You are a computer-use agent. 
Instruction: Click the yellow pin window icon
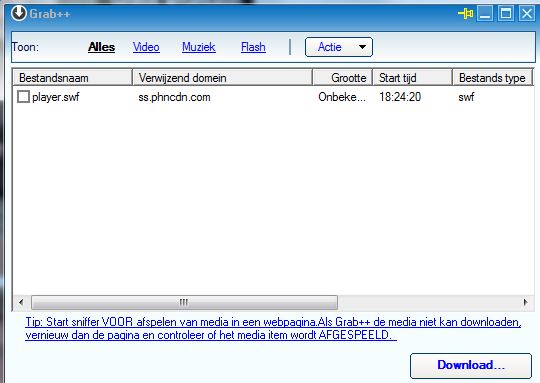coord(466,14)
